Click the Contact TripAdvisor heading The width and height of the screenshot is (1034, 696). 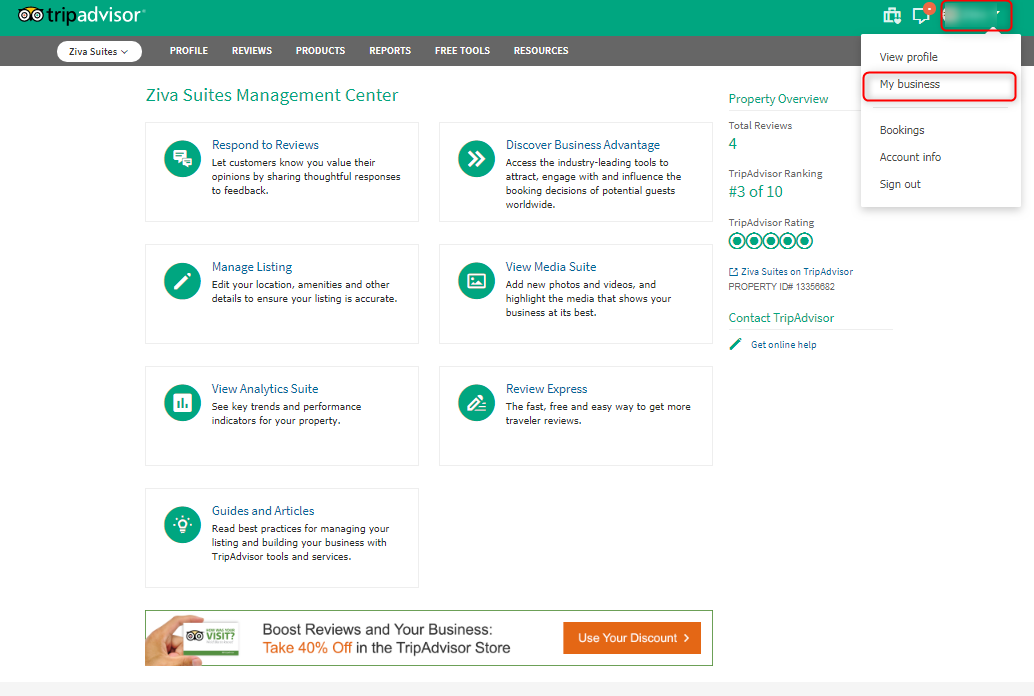tap(781, 318)
